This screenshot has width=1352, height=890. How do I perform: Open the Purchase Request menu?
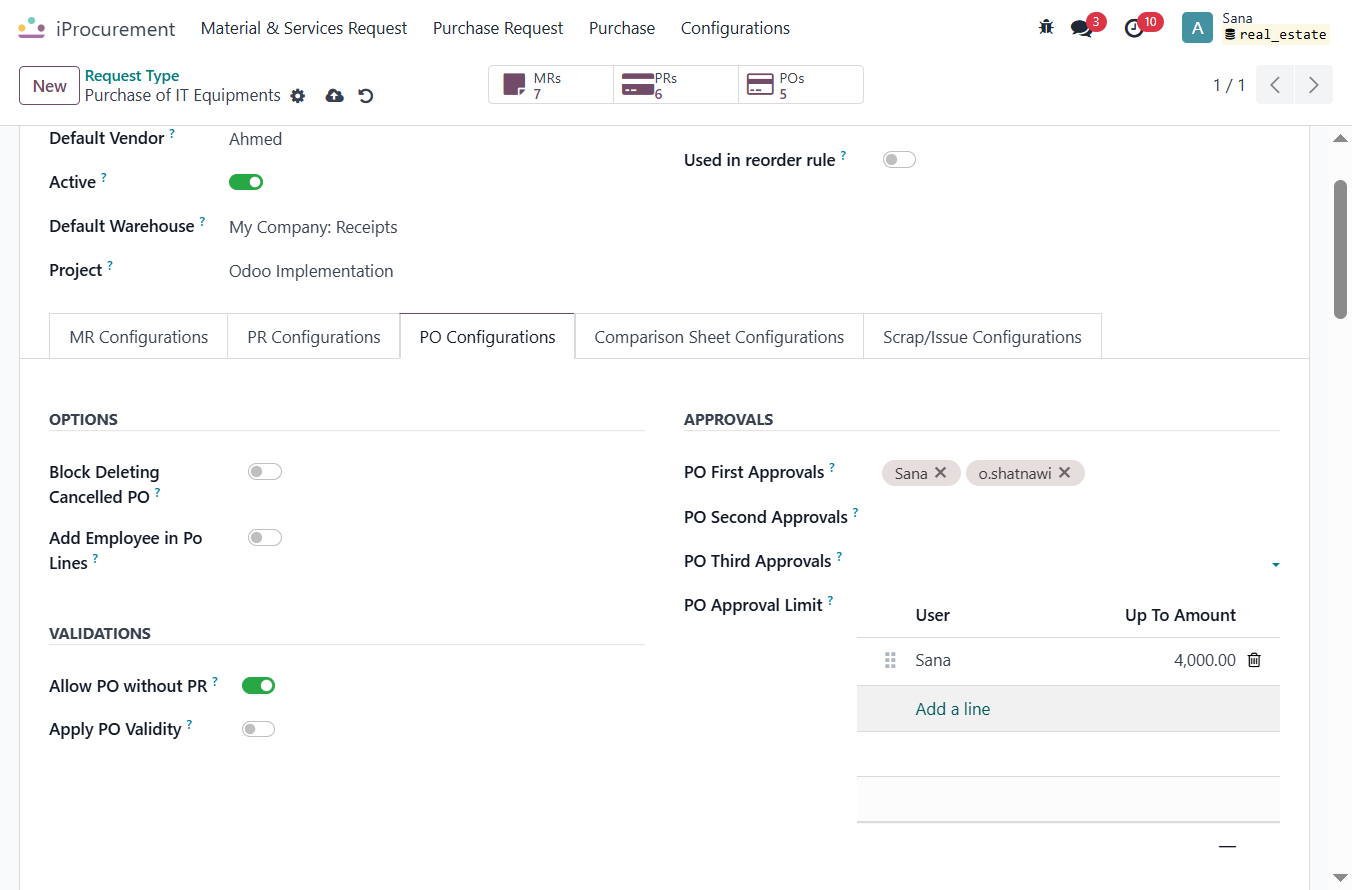tap(498, 28)
